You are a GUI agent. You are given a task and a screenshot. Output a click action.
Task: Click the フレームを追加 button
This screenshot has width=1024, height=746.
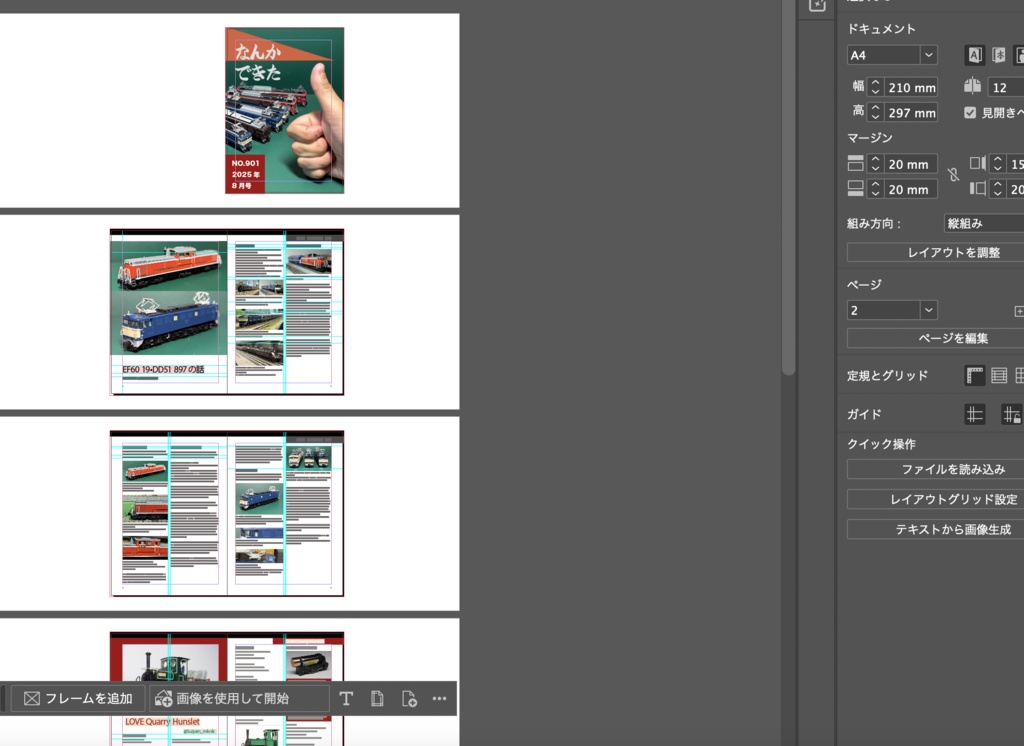click(x=78, y=698)
